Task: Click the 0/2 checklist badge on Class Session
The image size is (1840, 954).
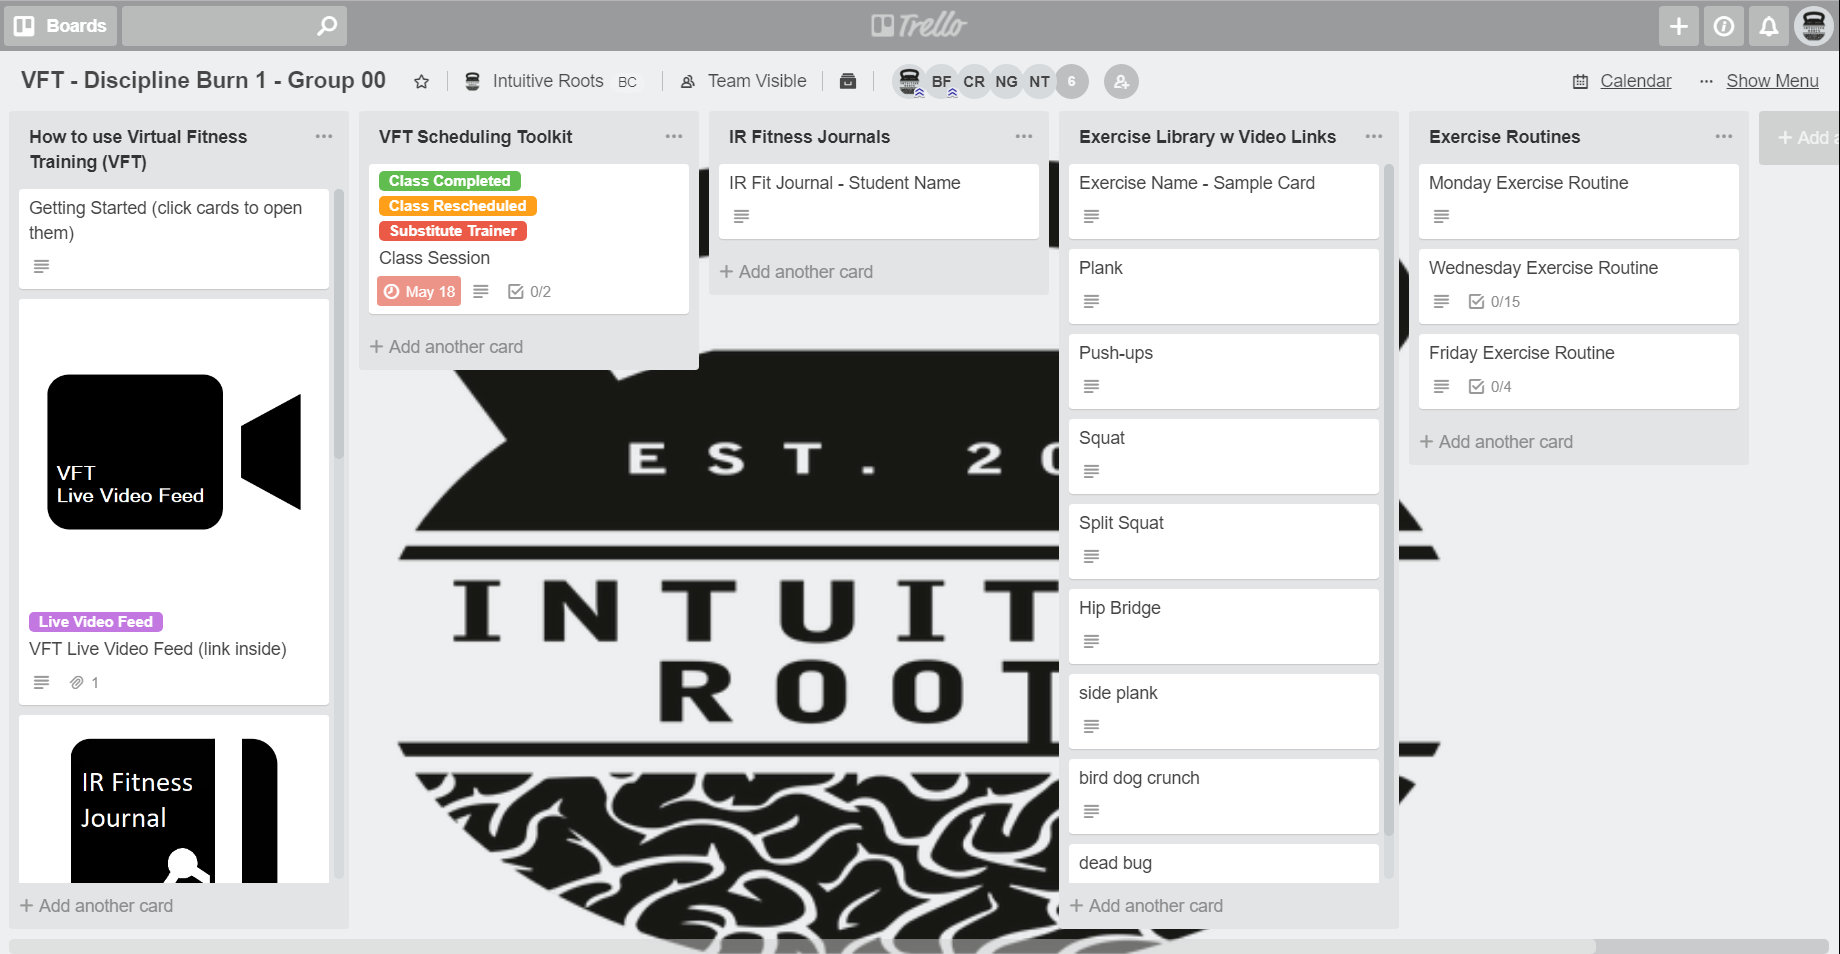Action: (529, 292)
